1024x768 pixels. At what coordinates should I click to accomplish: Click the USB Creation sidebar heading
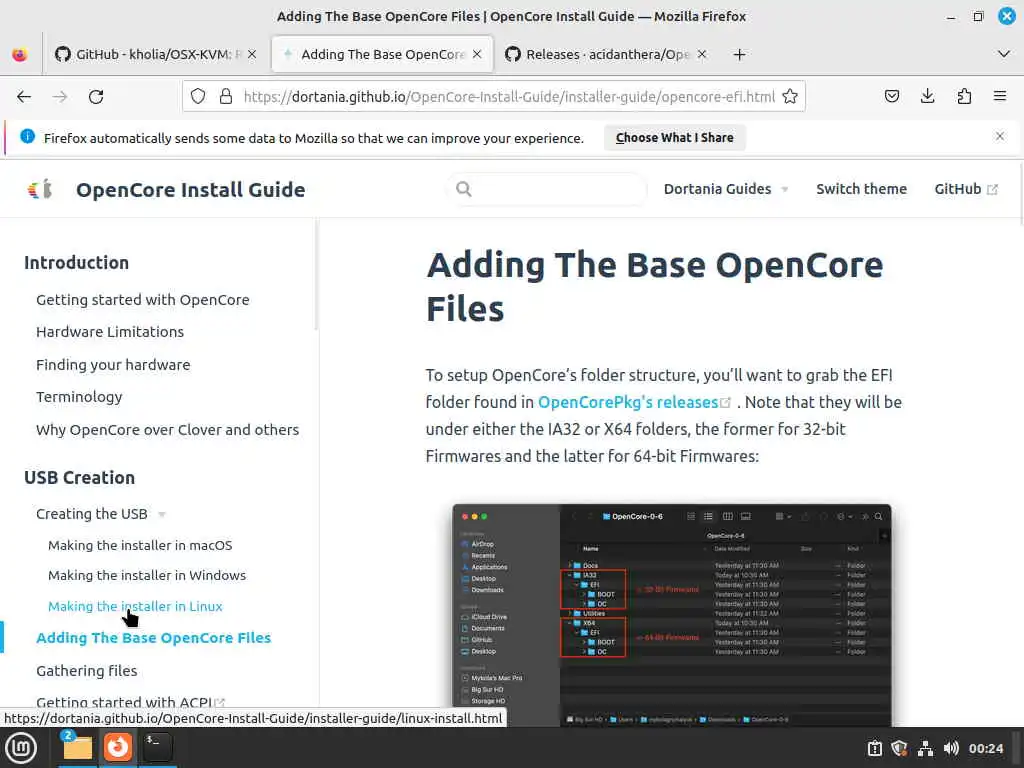pos(80,477)
